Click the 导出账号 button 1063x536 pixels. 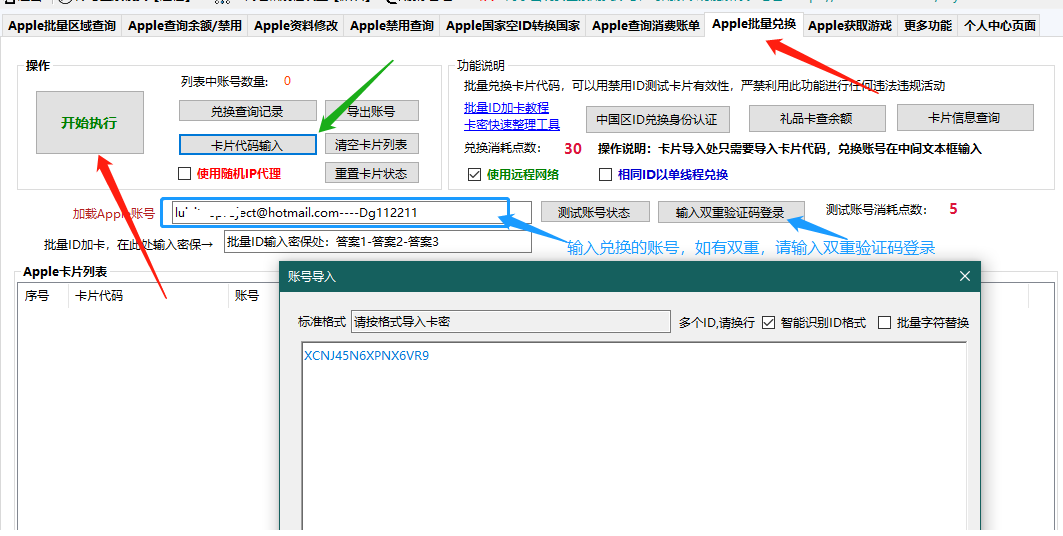coord(372,111)
